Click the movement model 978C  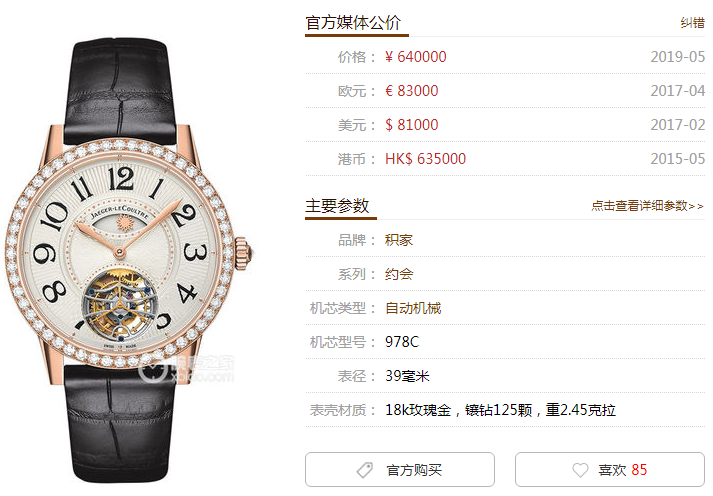[402, 342]
